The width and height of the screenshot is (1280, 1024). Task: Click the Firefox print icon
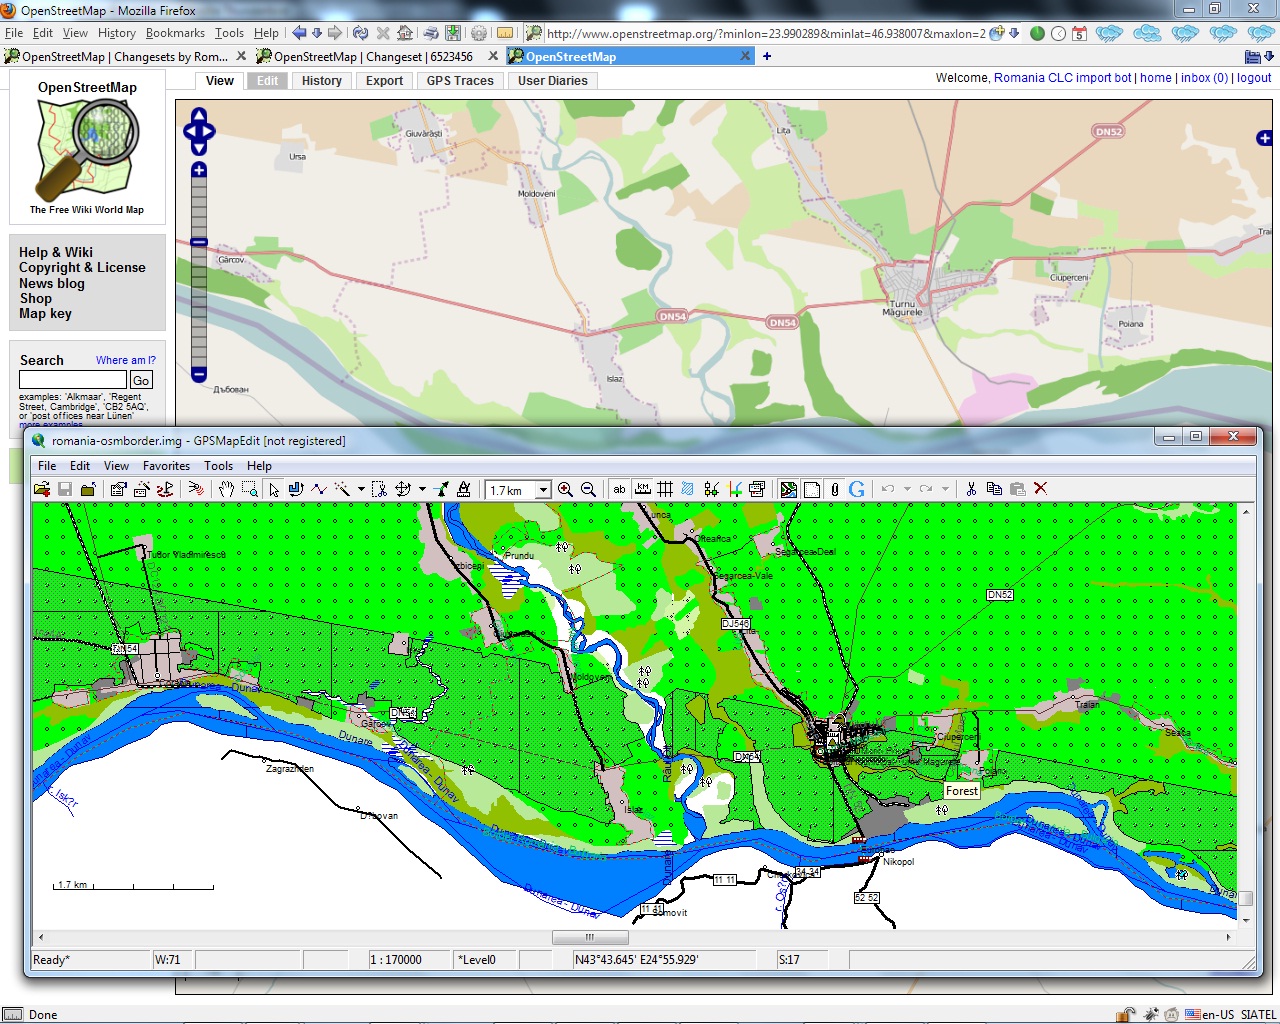(x=431, y=33)
